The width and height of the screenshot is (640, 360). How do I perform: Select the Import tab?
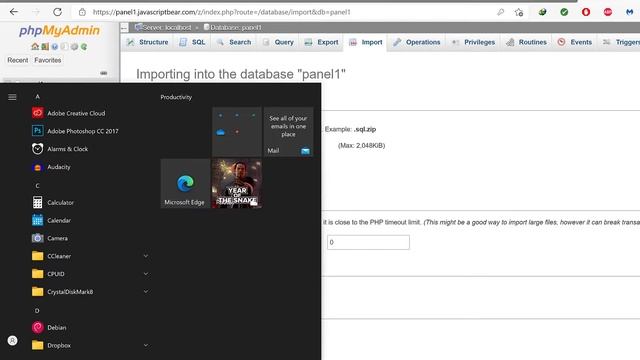(x=366, y=42)
